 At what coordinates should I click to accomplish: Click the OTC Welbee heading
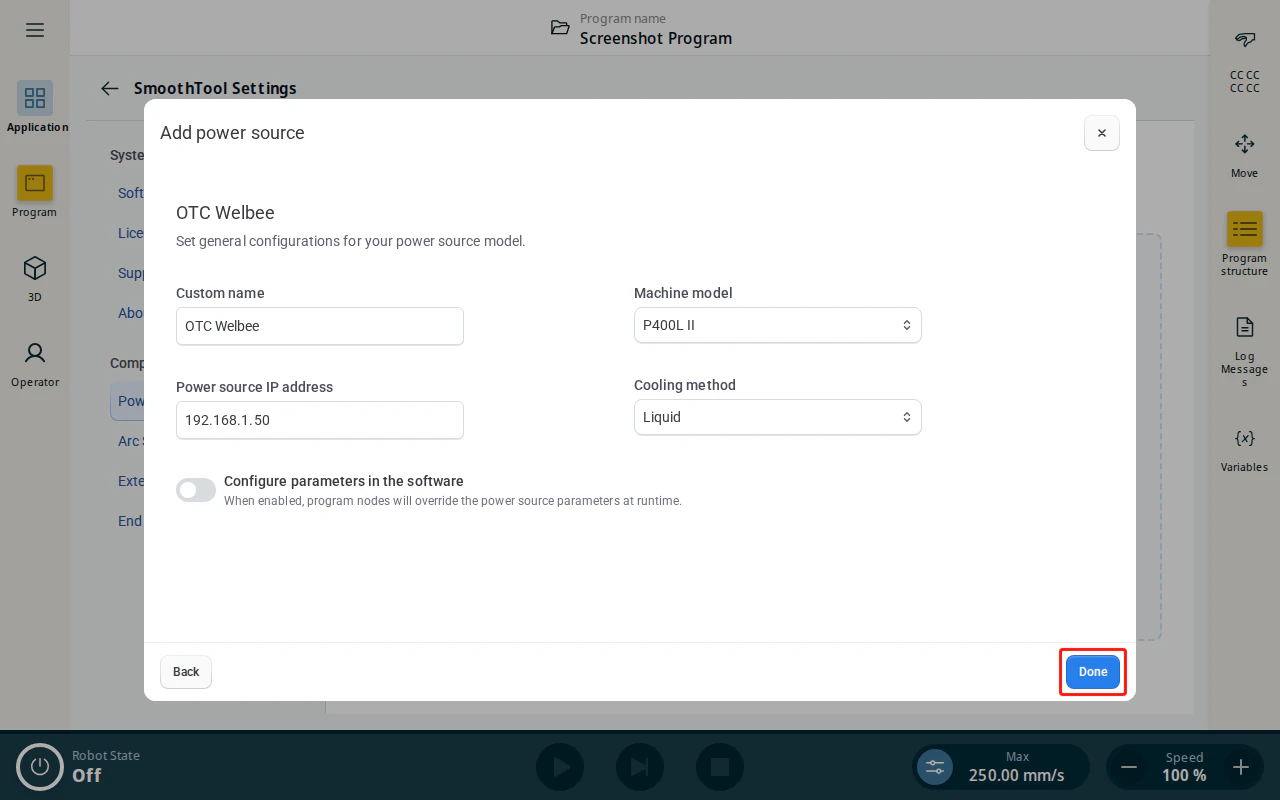point(225,213)
